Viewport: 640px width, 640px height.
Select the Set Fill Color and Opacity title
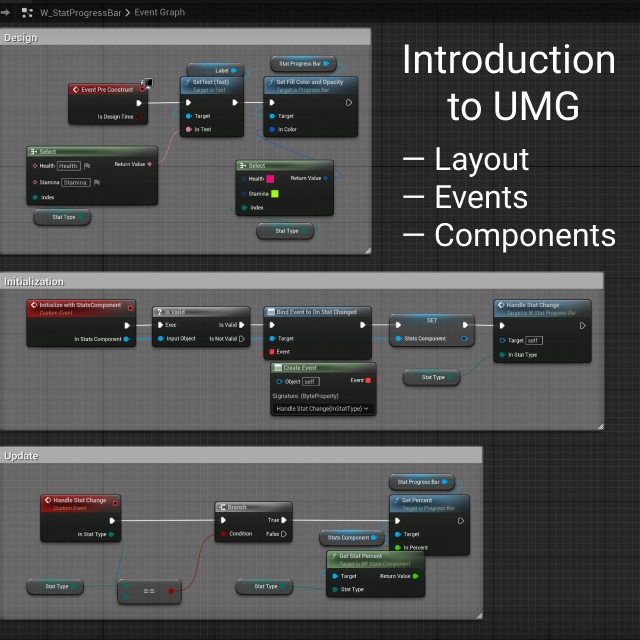[x=310, y=82]
